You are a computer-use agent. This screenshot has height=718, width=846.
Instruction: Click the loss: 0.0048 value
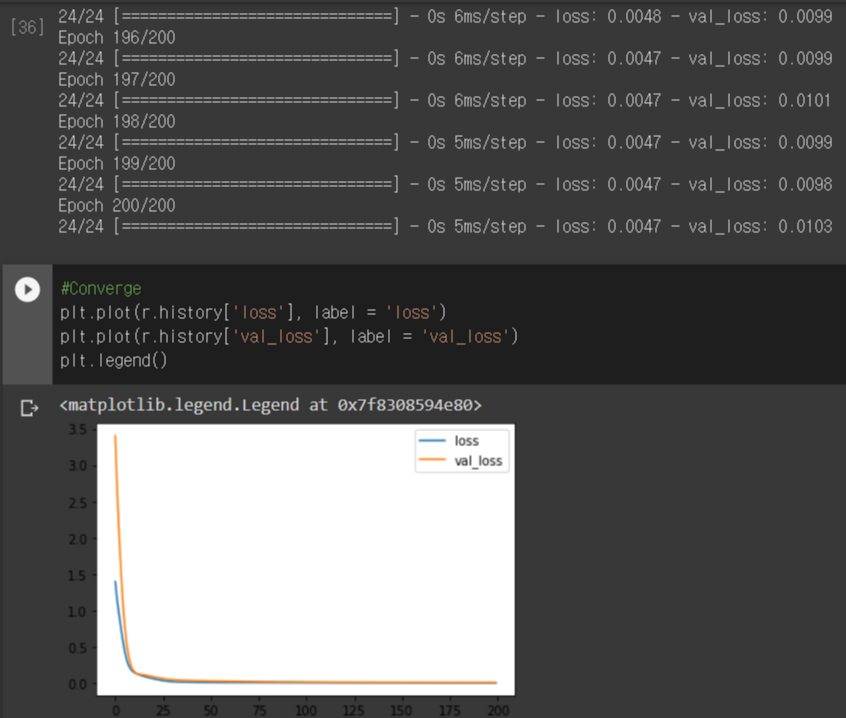tap(608, 17)
